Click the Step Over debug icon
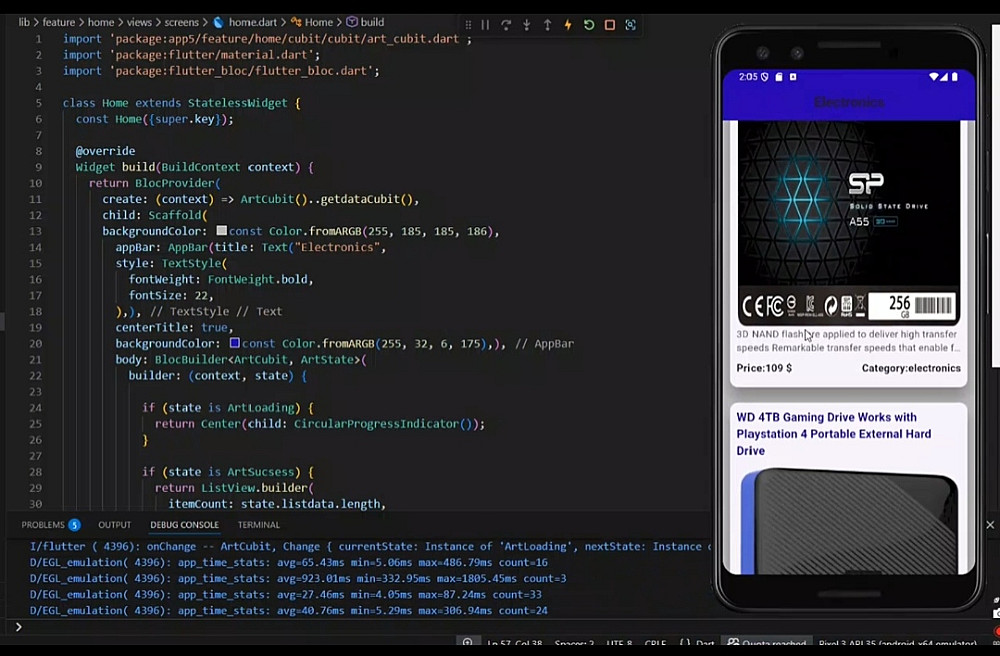 [506, 25]
